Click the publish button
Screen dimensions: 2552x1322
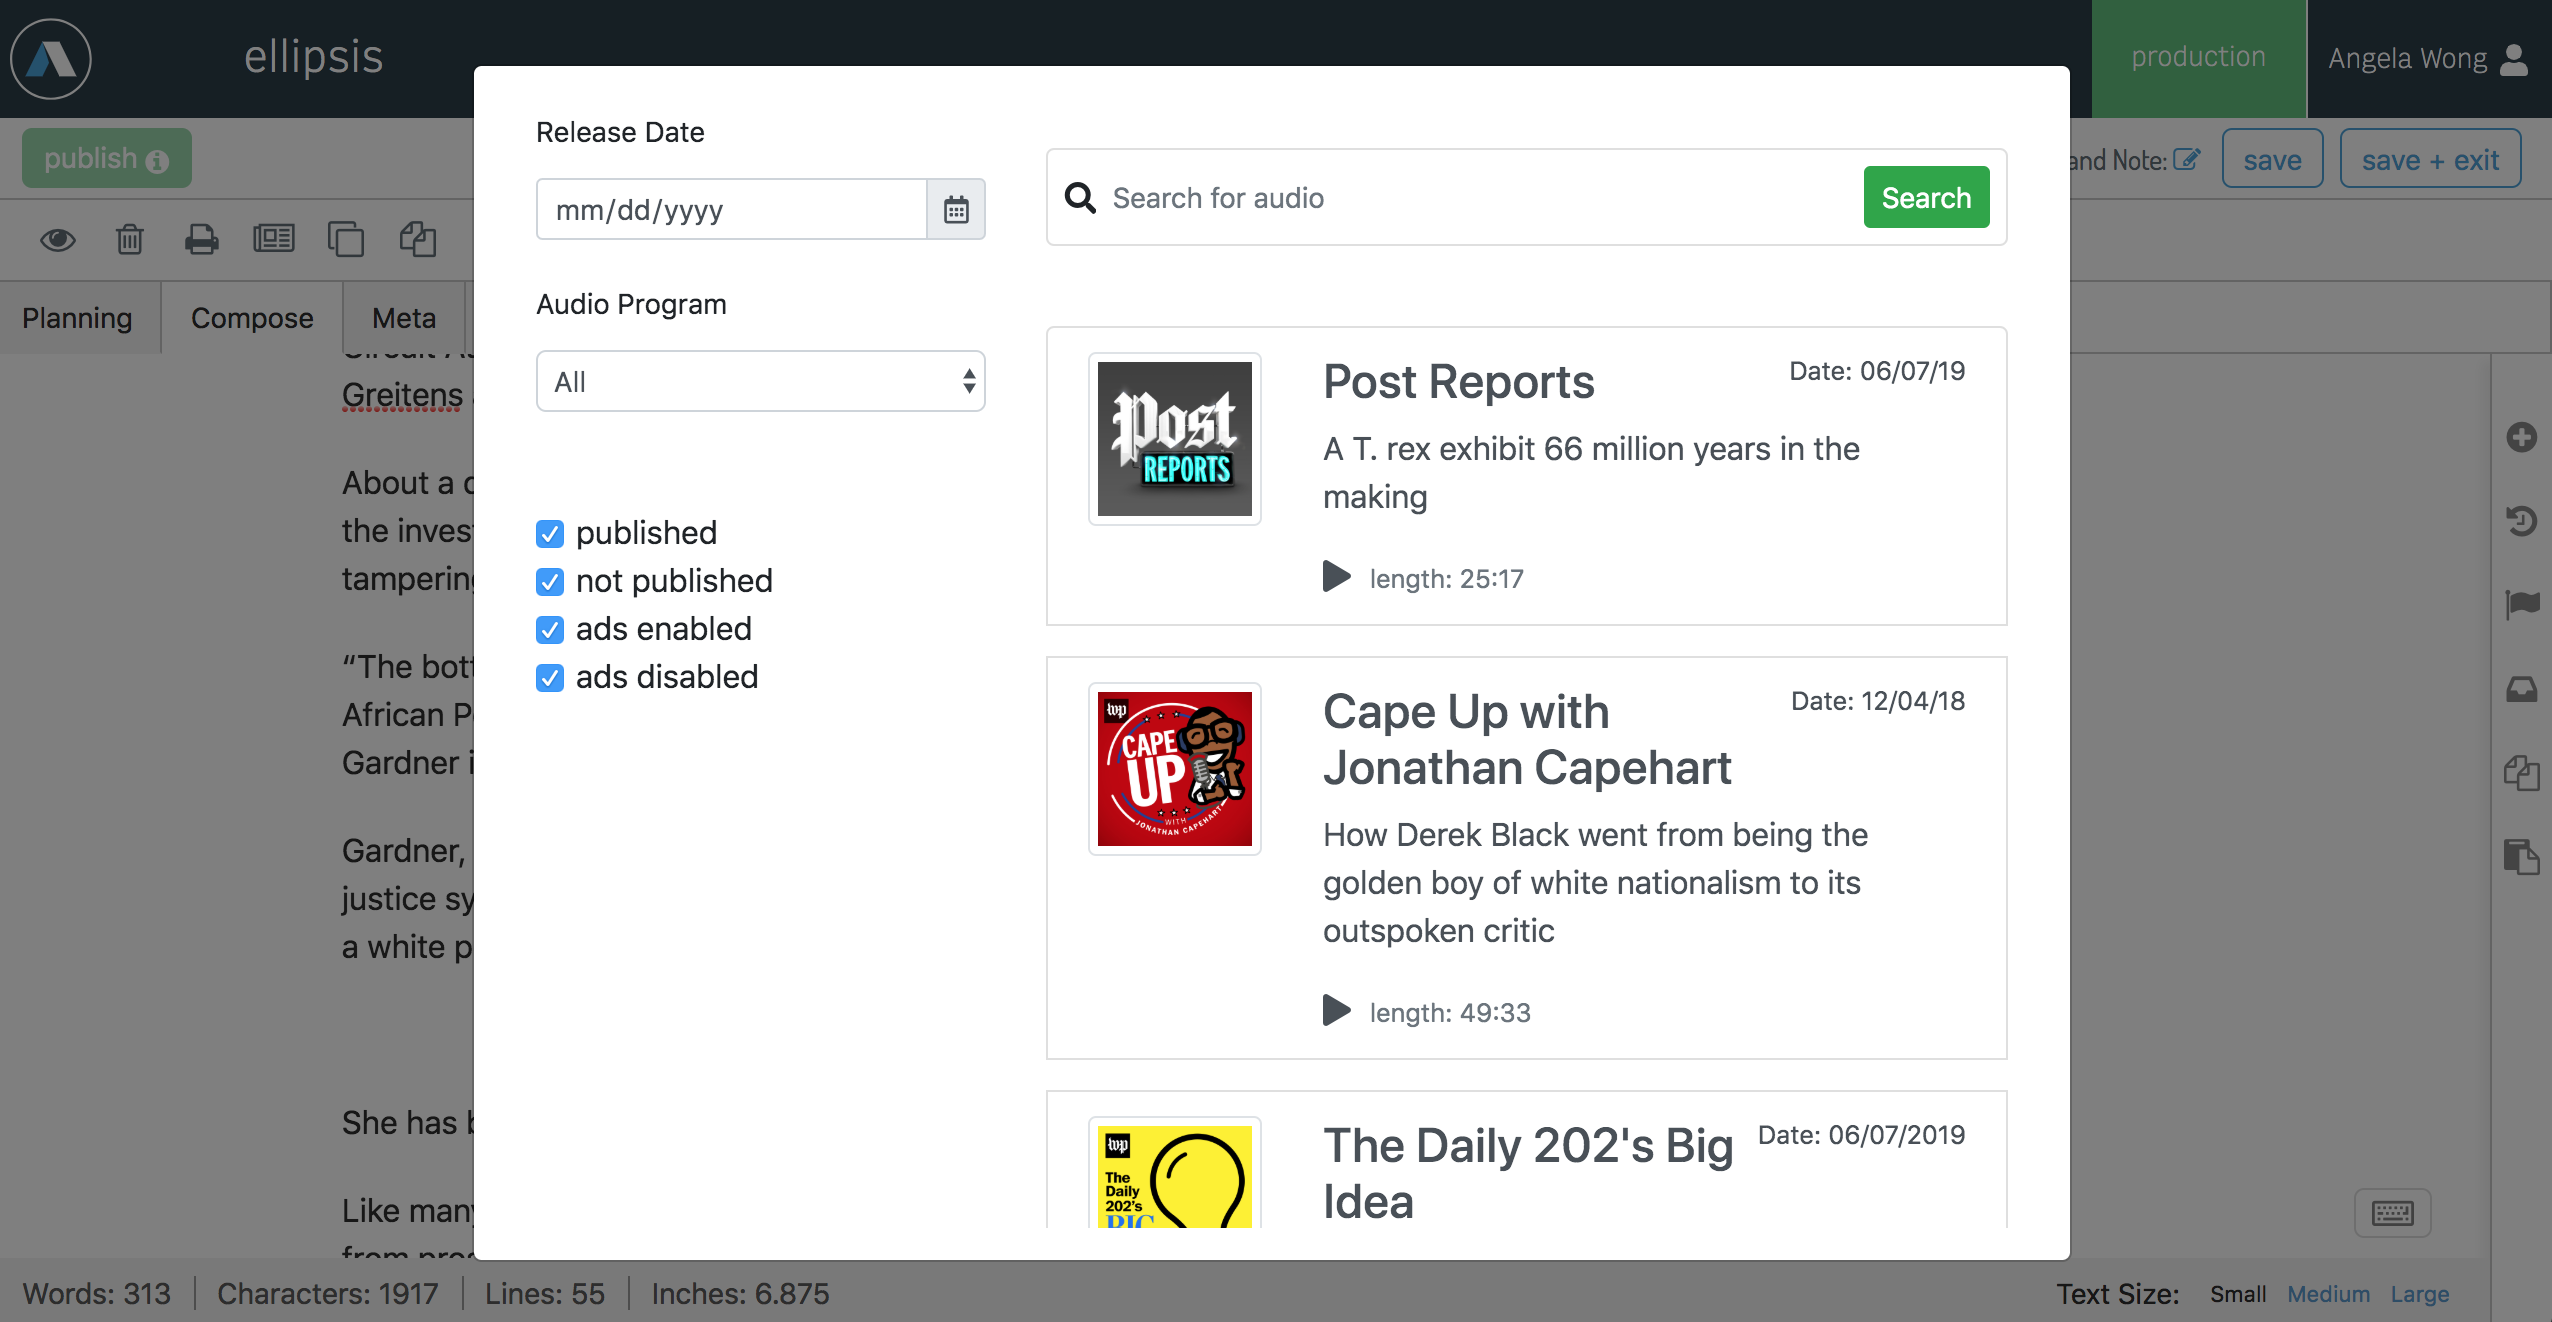[107, 158]
